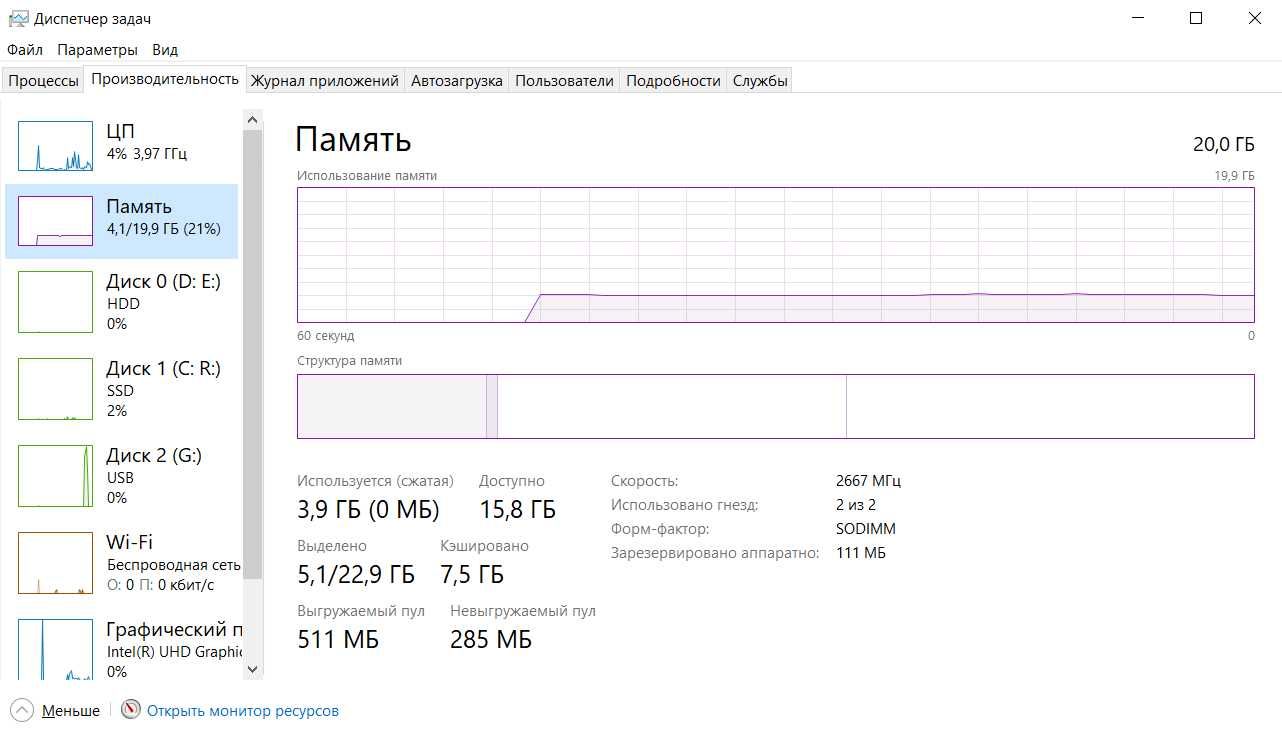Open Диск 0 (D: E:) HDD graph
Image resolution: width=1282 pixels, height=737 pixels.
(x=55, y=302)
